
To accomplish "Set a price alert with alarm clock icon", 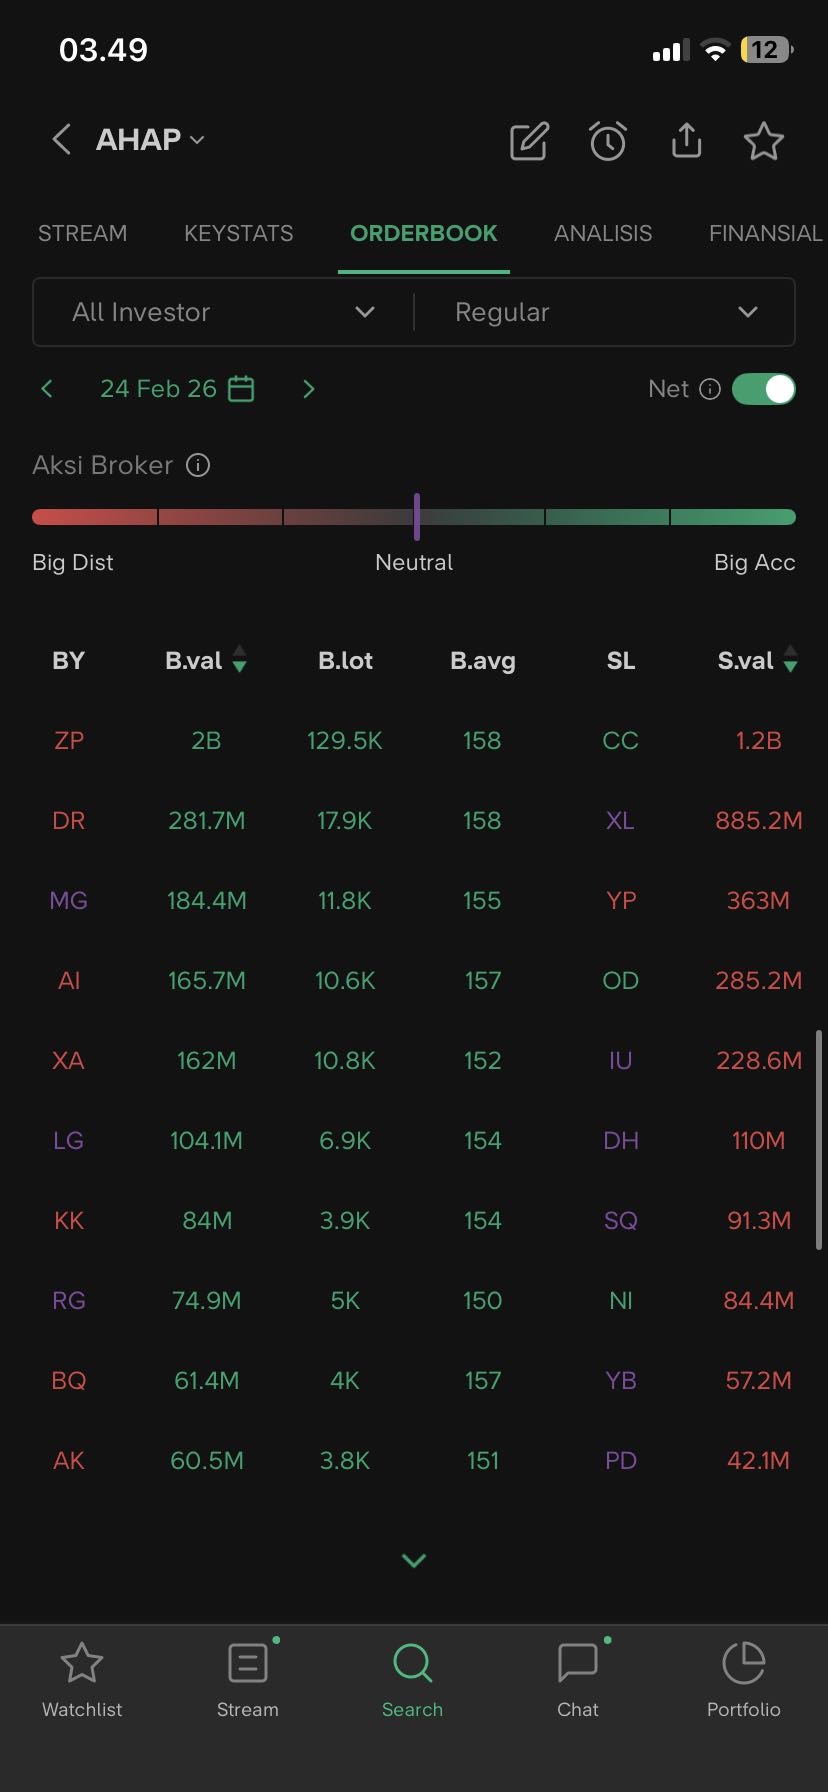I will (607, 142).
